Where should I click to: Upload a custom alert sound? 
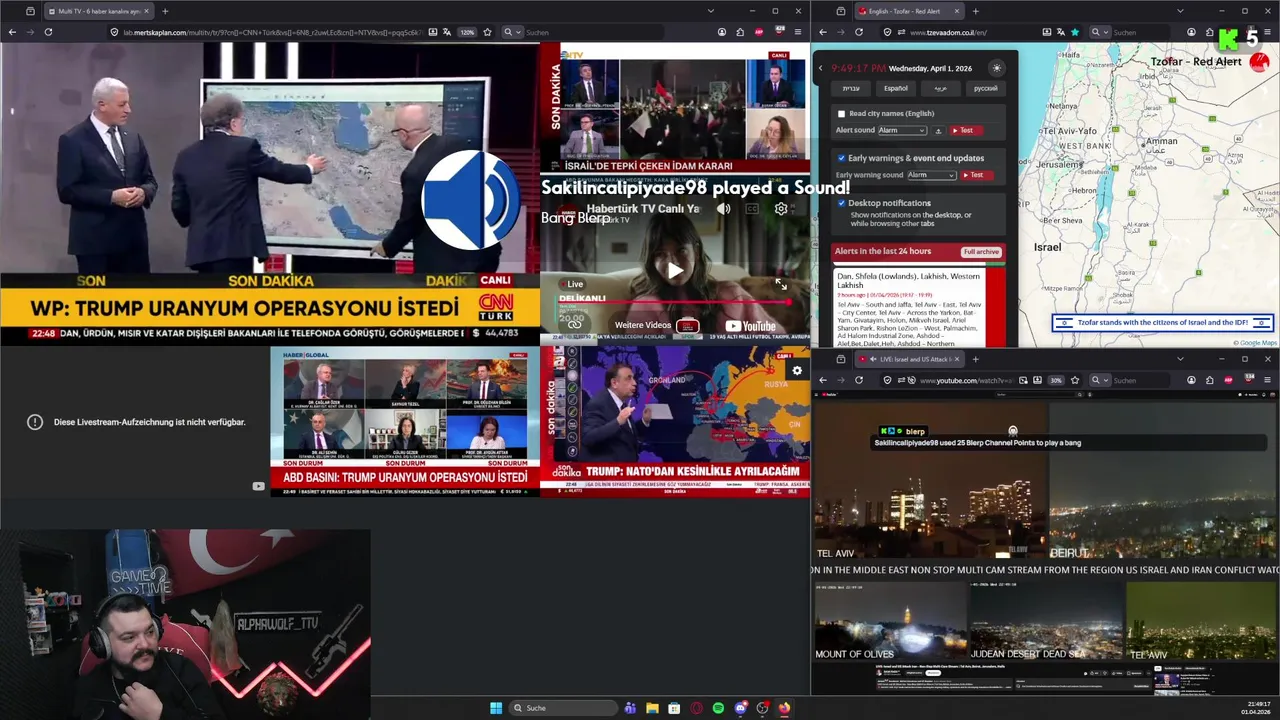pos(938,131)
